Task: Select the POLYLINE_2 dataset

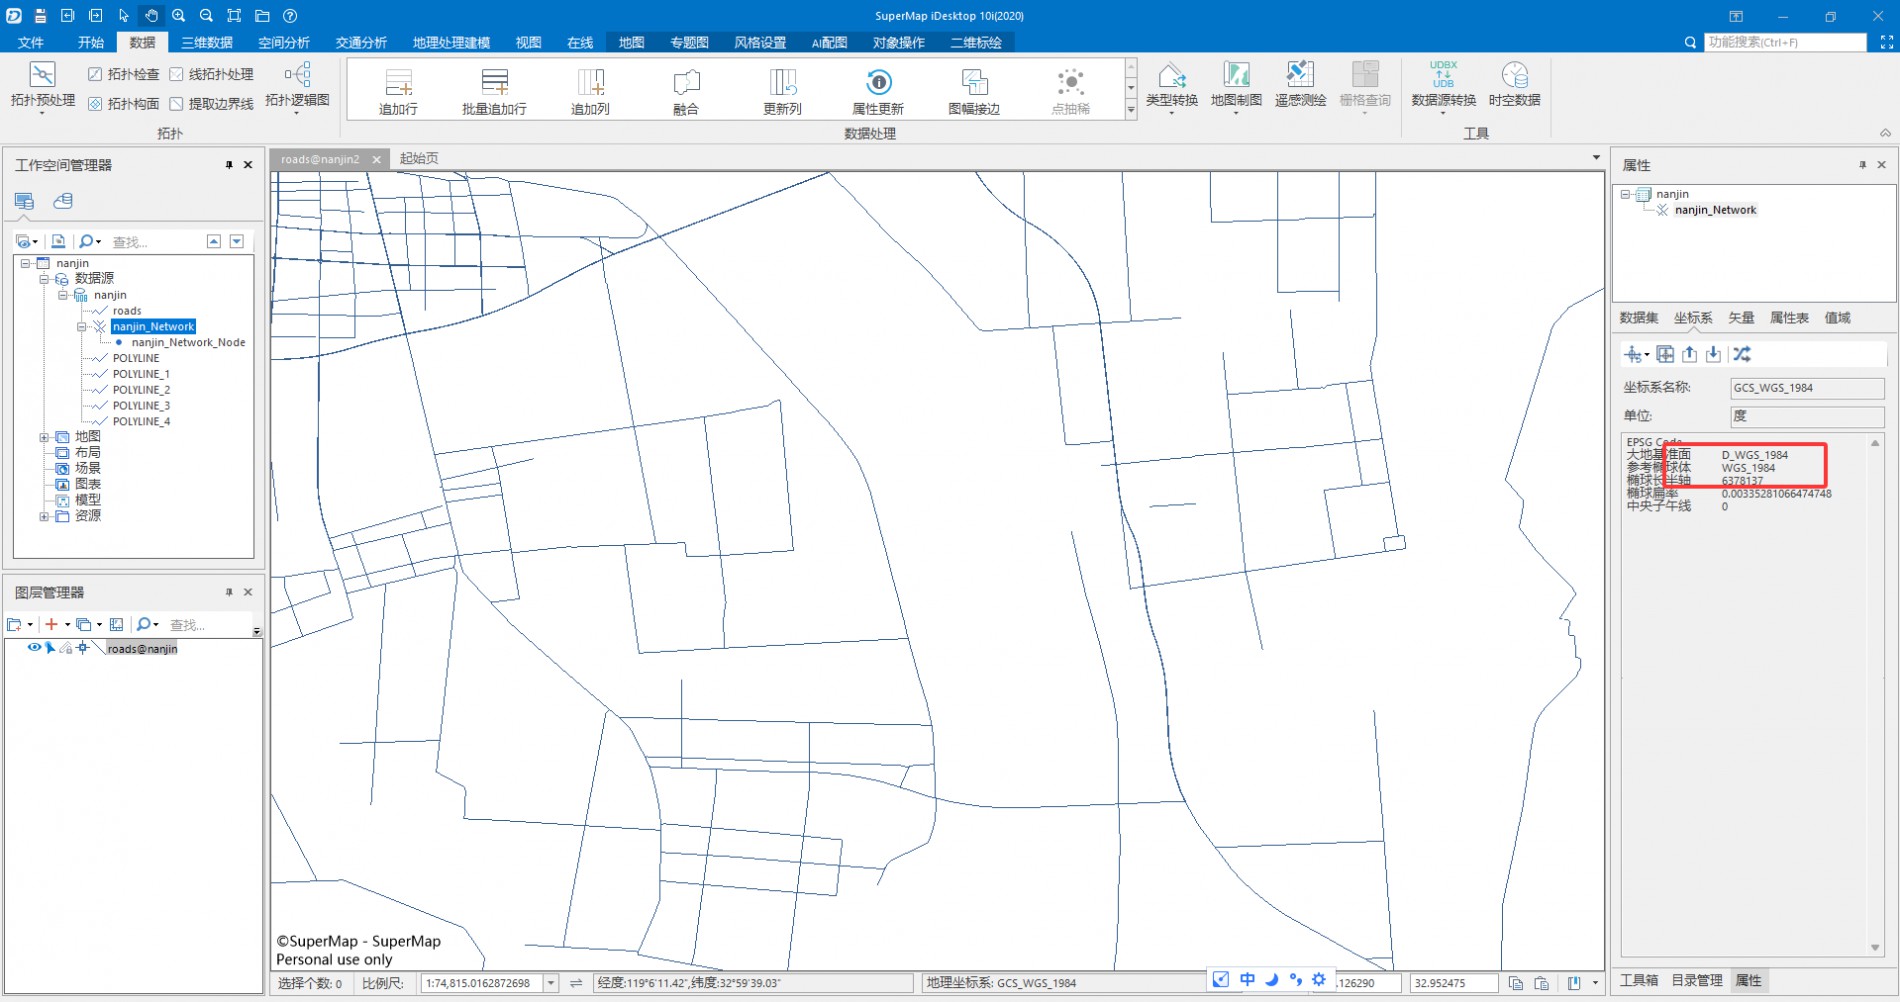Action: click(141, 390)
